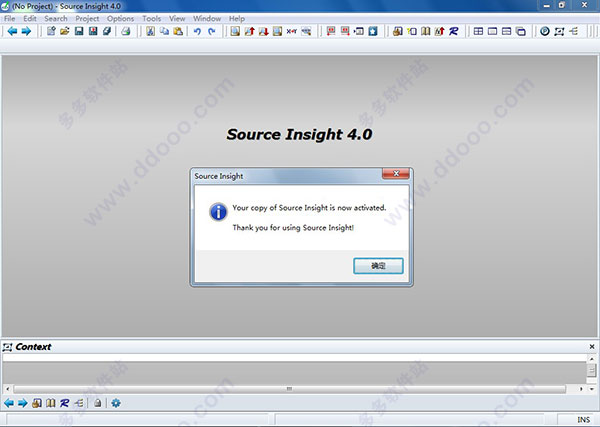
Task: Click Lookup References R icon in main toolbar
Action: [x=453, y=31]
